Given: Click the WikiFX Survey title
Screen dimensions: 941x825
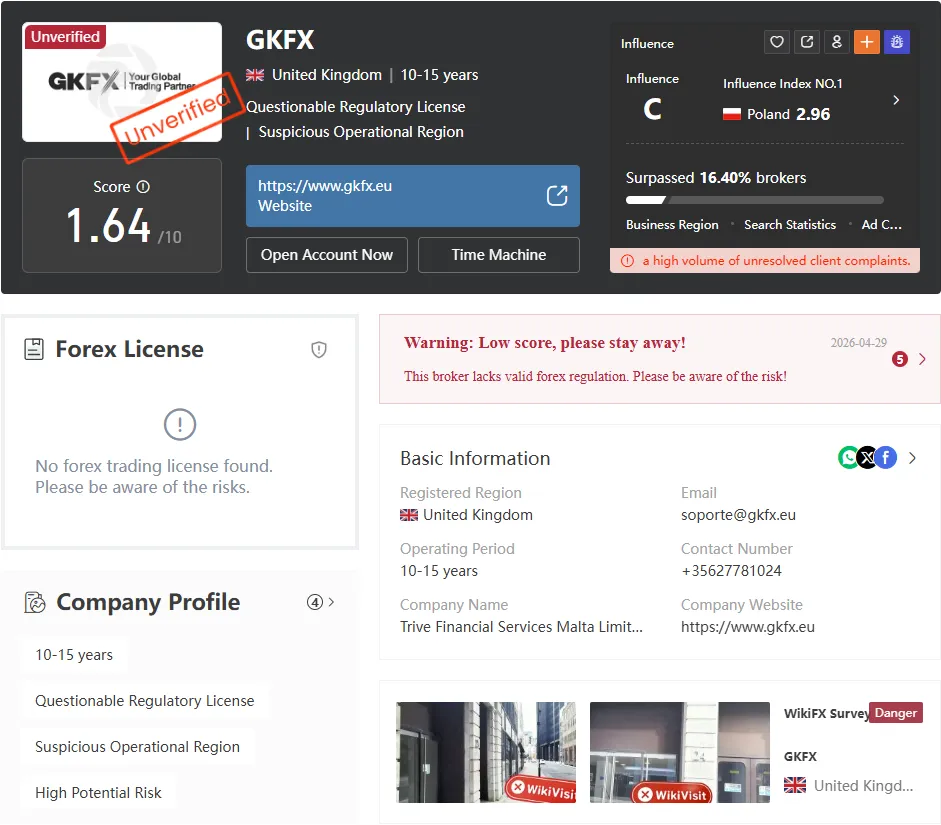Looking at the screenshot, I should (826, 713).
